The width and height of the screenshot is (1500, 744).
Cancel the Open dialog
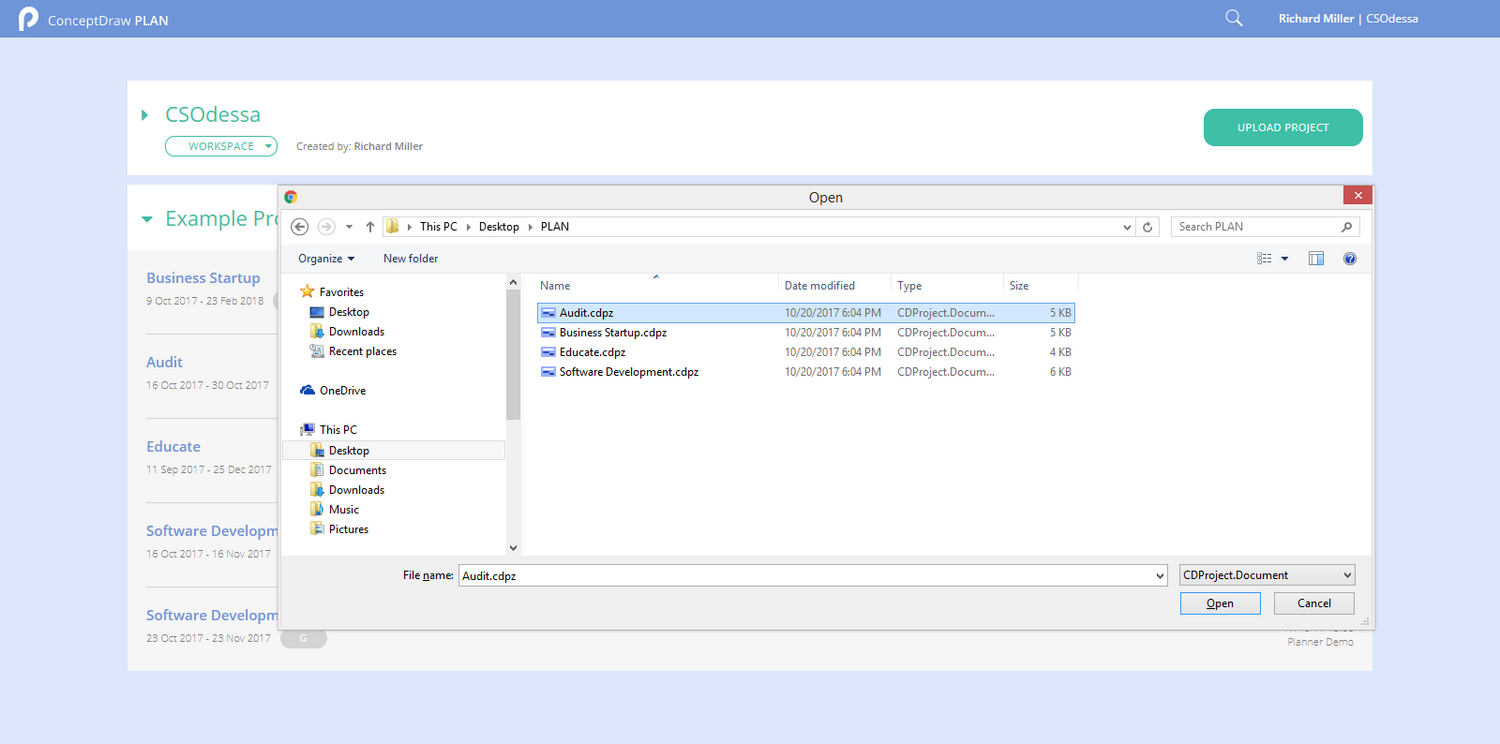tap(1314, 604)
